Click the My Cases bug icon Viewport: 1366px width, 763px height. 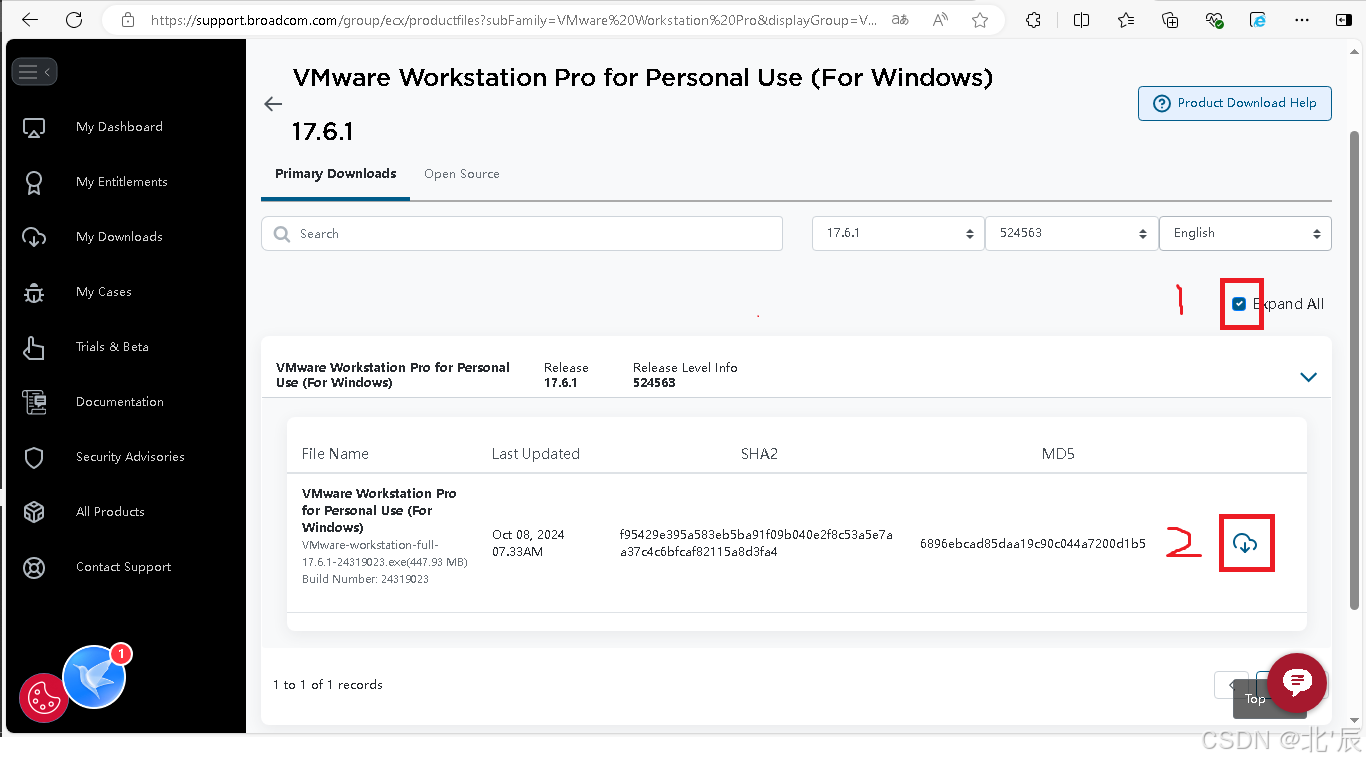pos(34,292)
